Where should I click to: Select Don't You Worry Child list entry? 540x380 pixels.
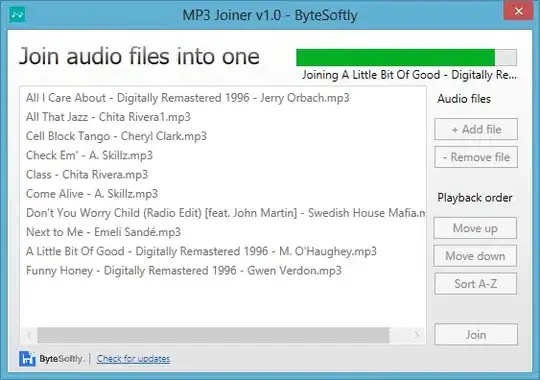click(223, 213)
